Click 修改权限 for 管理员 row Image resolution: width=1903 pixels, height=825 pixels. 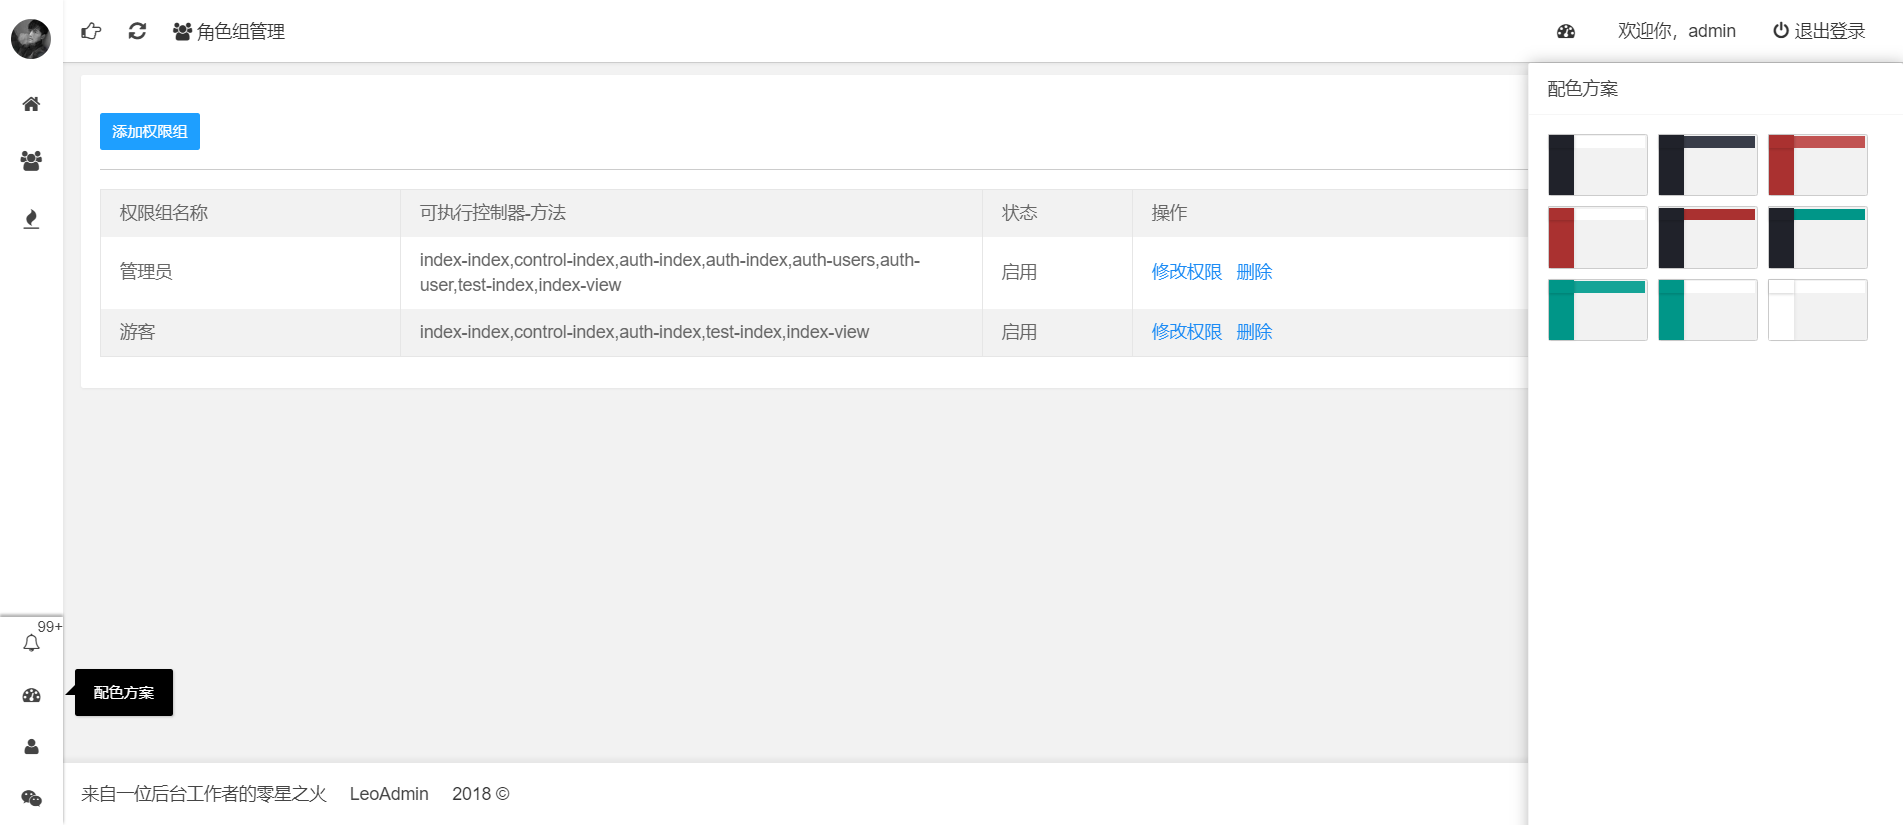click(x=1186, y=272)
